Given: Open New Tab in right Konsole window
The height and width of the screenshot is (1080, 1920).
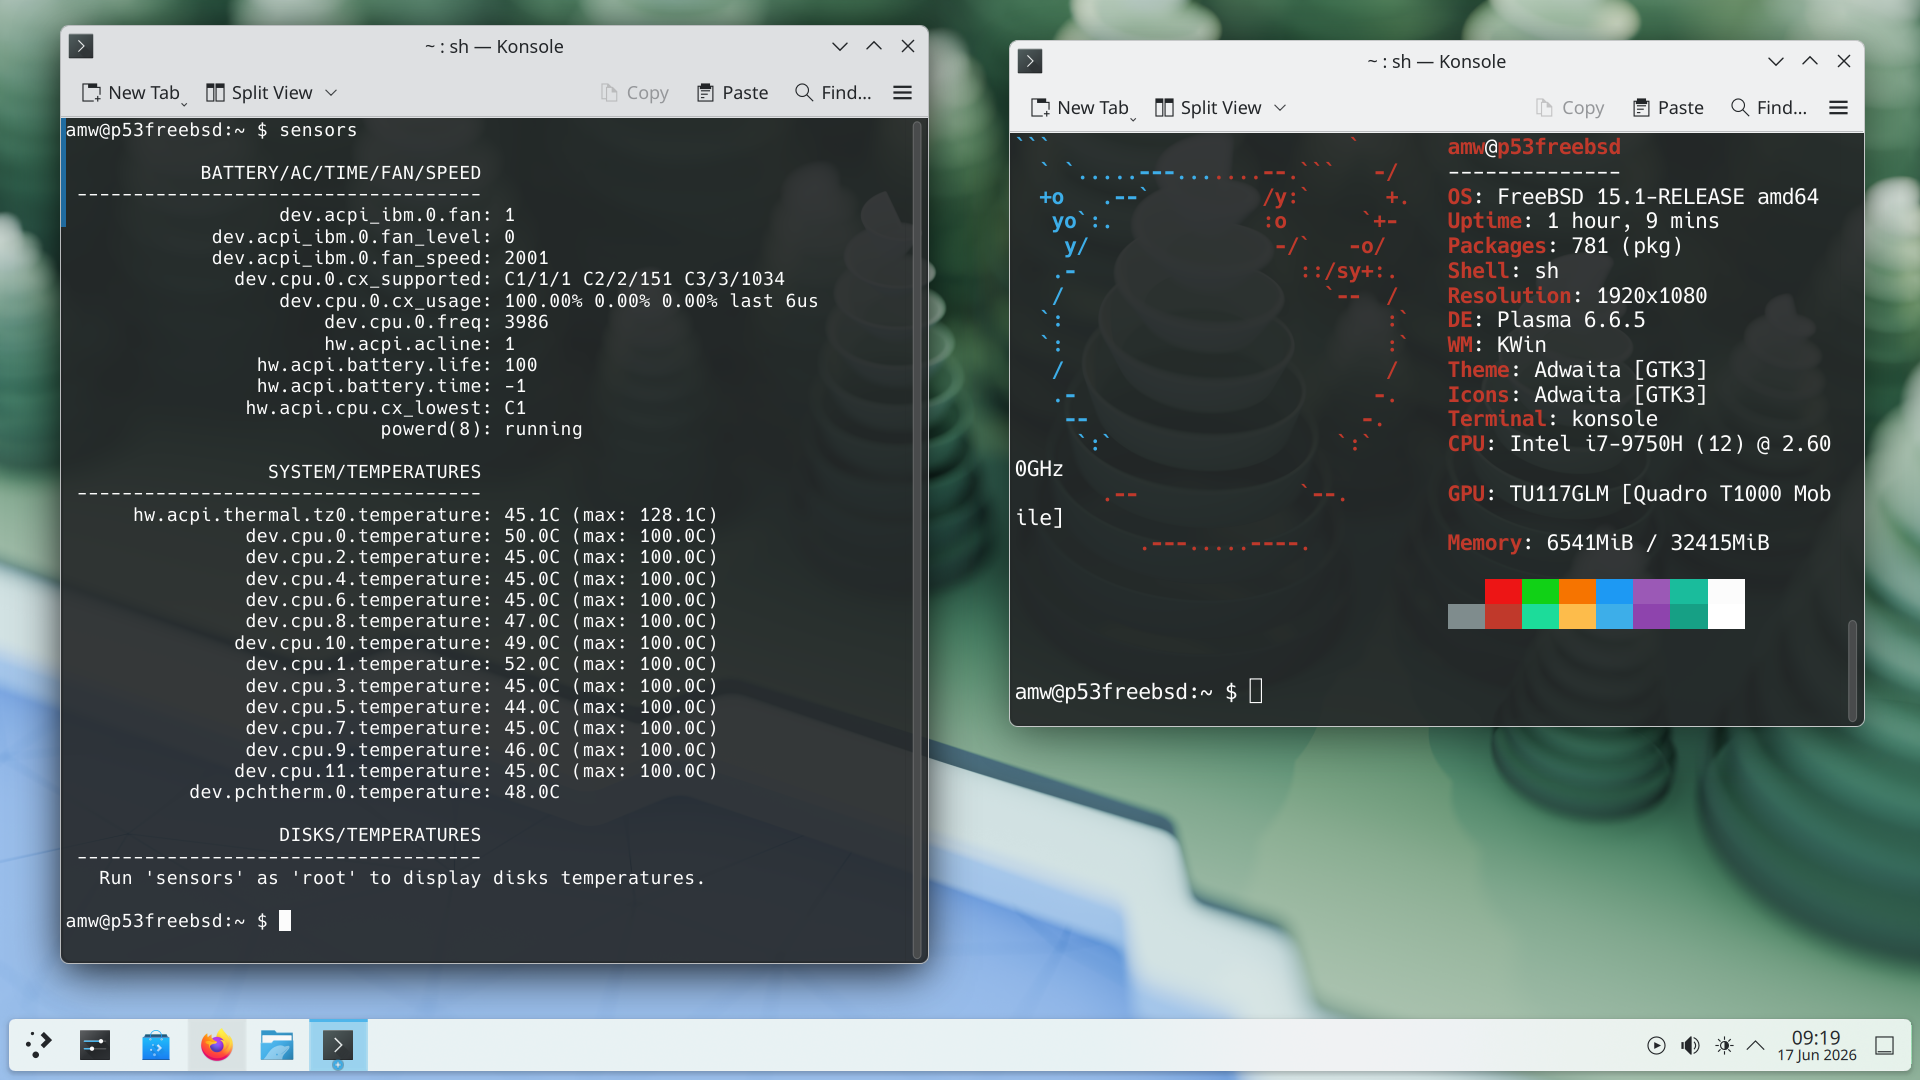Looking at the screenshot, I should tap(1080, 107).
